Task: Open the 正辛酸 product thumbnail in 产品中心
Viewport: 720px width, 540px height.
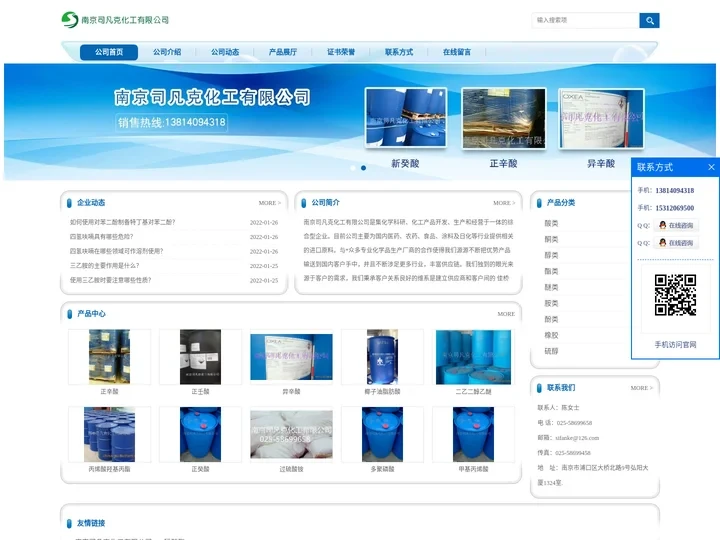Action: click(x=109, y=357)
